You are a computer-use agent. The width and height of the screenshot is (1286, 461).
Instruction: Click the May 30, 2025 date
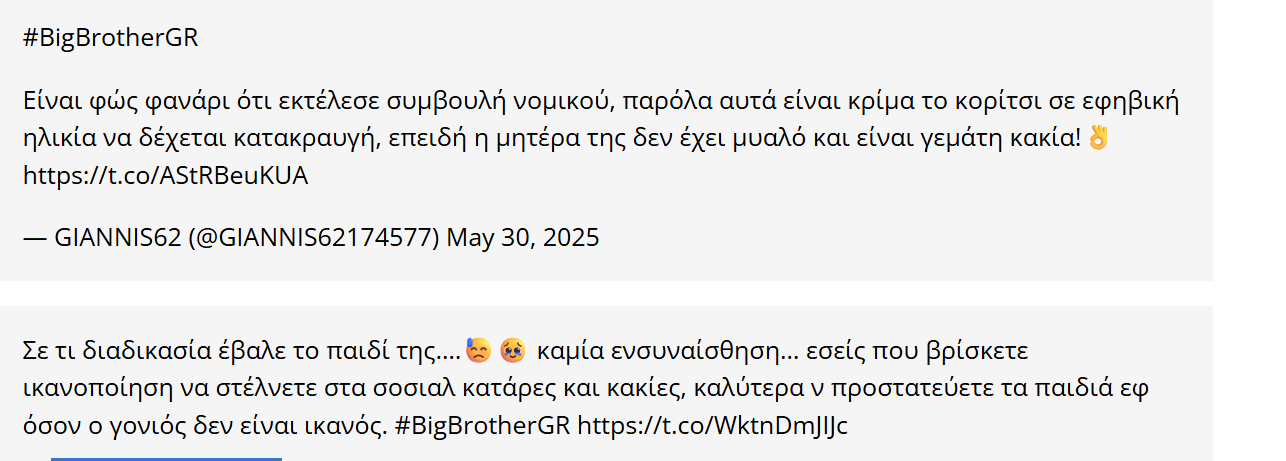point(522,238)
